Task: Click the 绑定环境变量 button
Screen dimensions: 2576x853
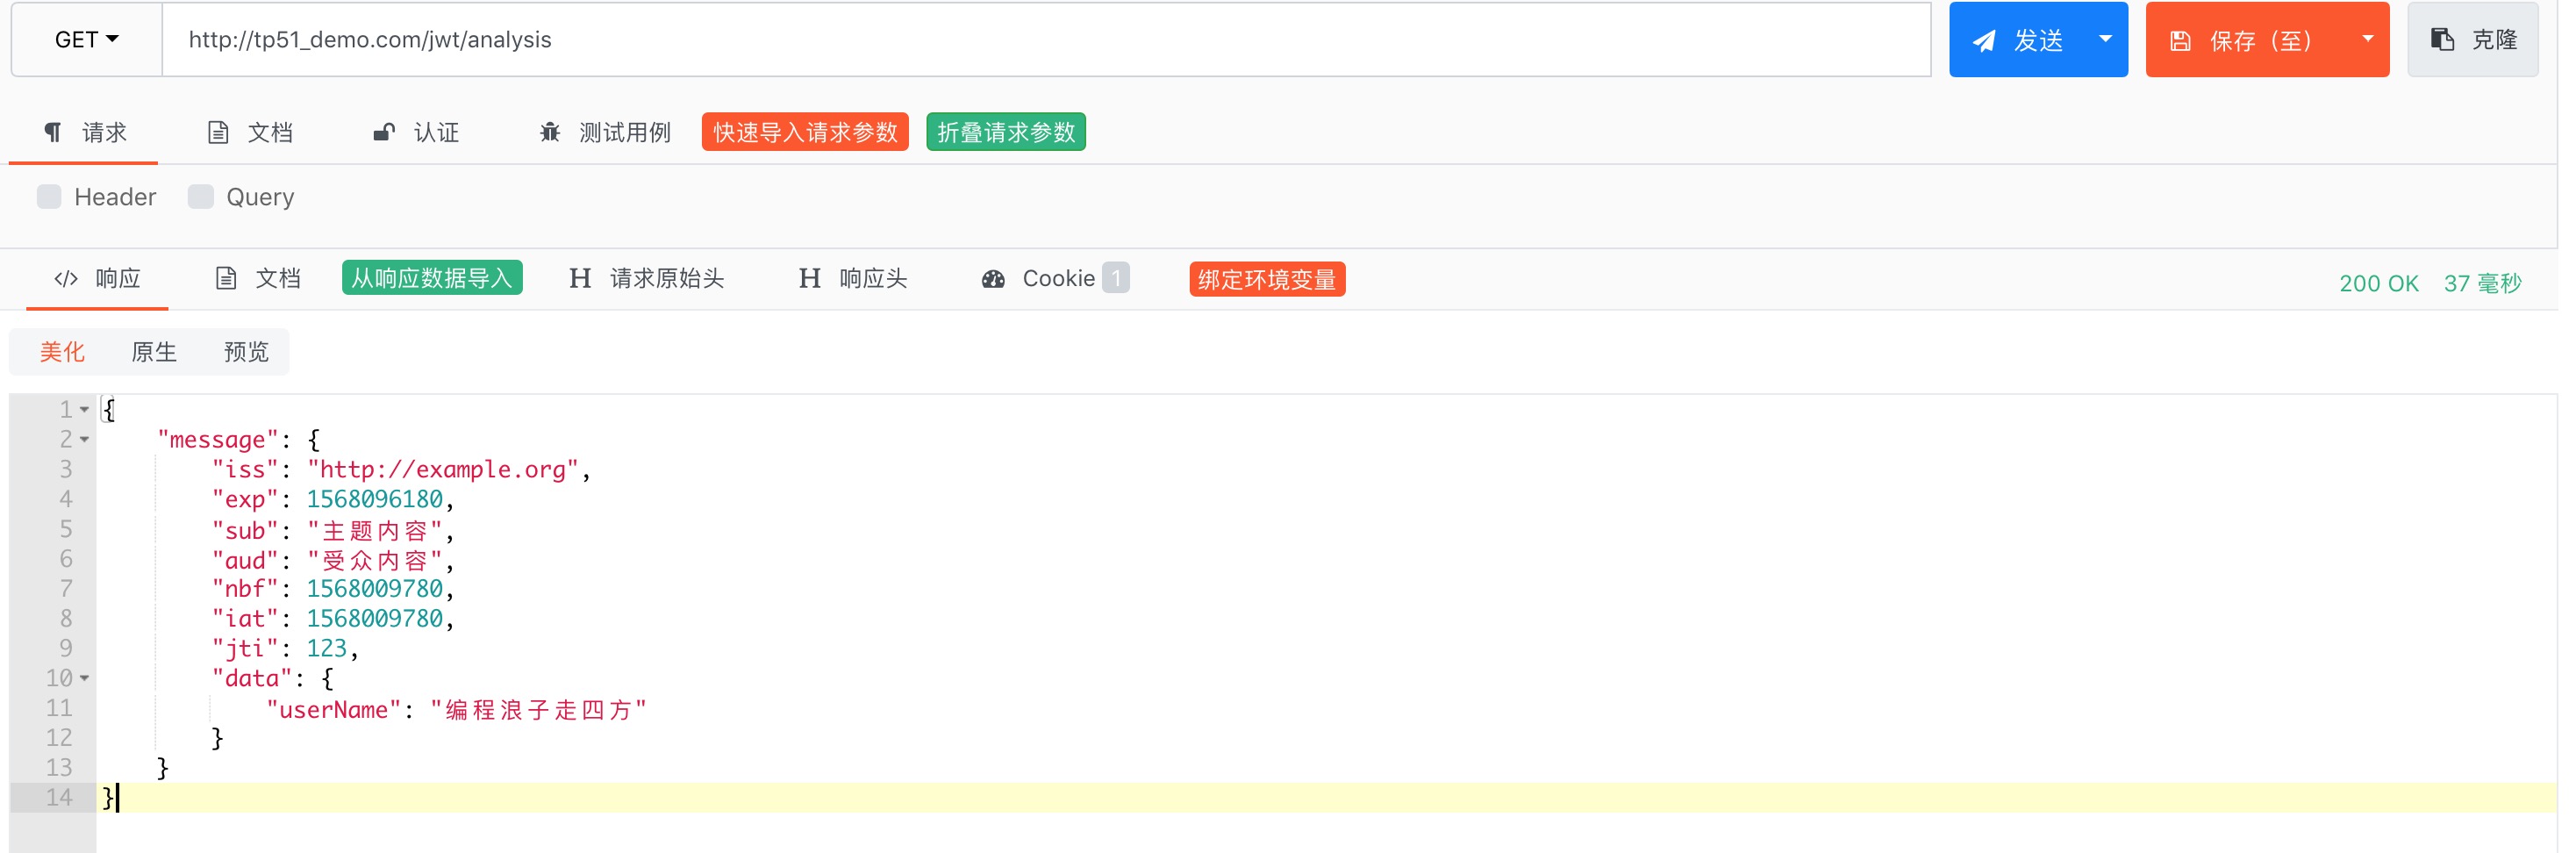Action: (1266, 280)
